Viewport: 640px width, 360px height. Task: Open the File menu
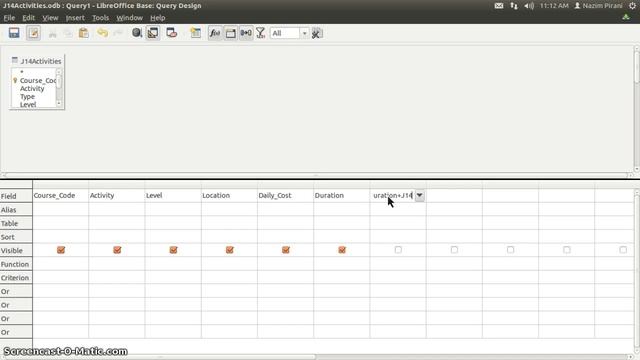(9, 18)
